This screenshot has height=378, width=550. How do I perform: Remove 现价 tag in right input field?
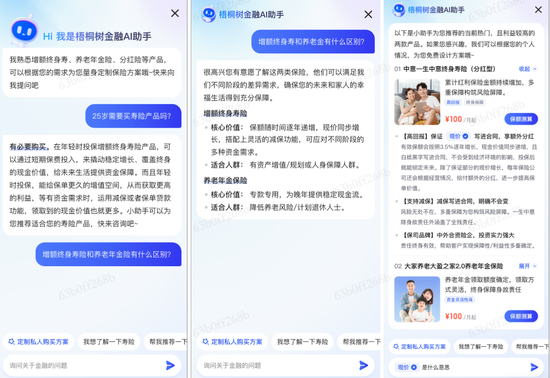[414, 367]
